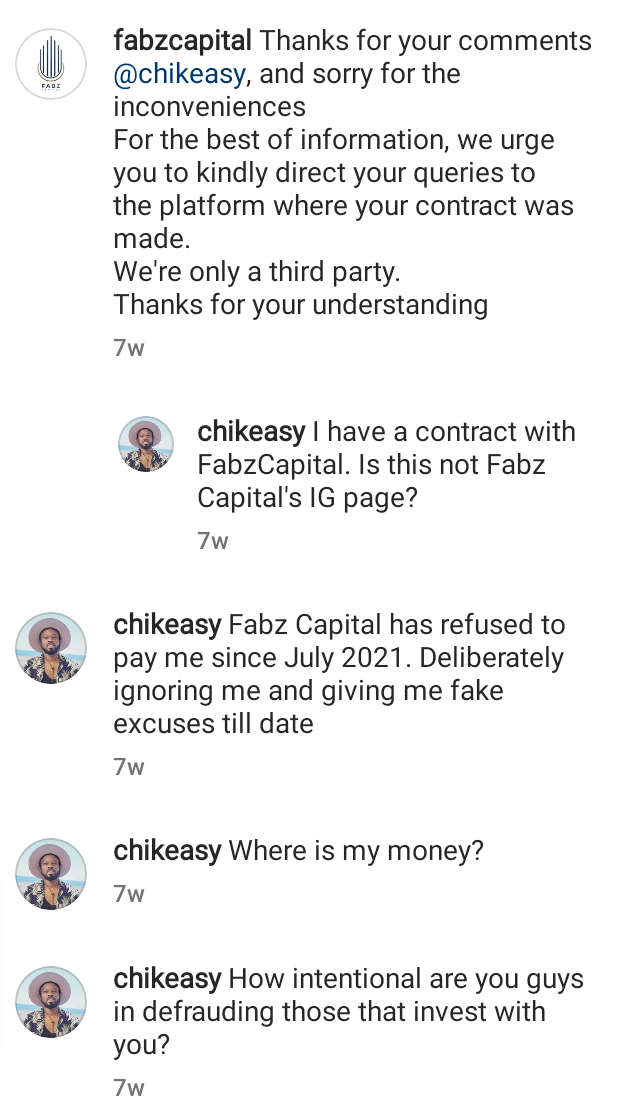Tap the "refused to pay me since July 2021" comment text
Viewport: 632px width, 1112px height.
(x=338, y=658)
